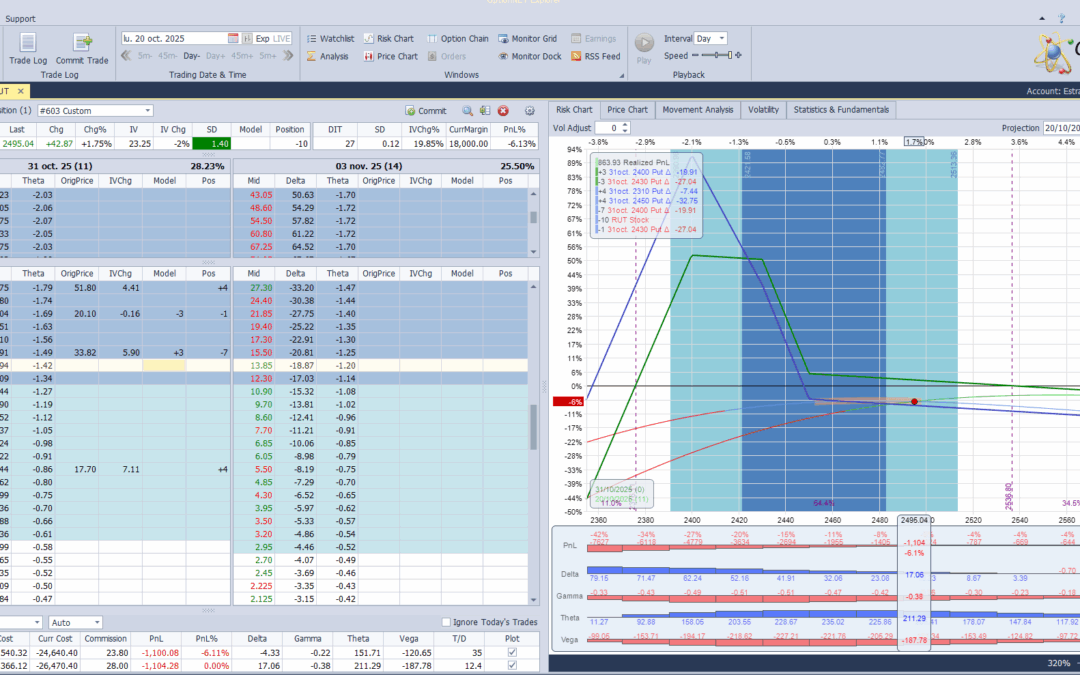Click the Earnings window icon
The height and width of the screenshot is (675, 1080).
(x=594, y=39)
